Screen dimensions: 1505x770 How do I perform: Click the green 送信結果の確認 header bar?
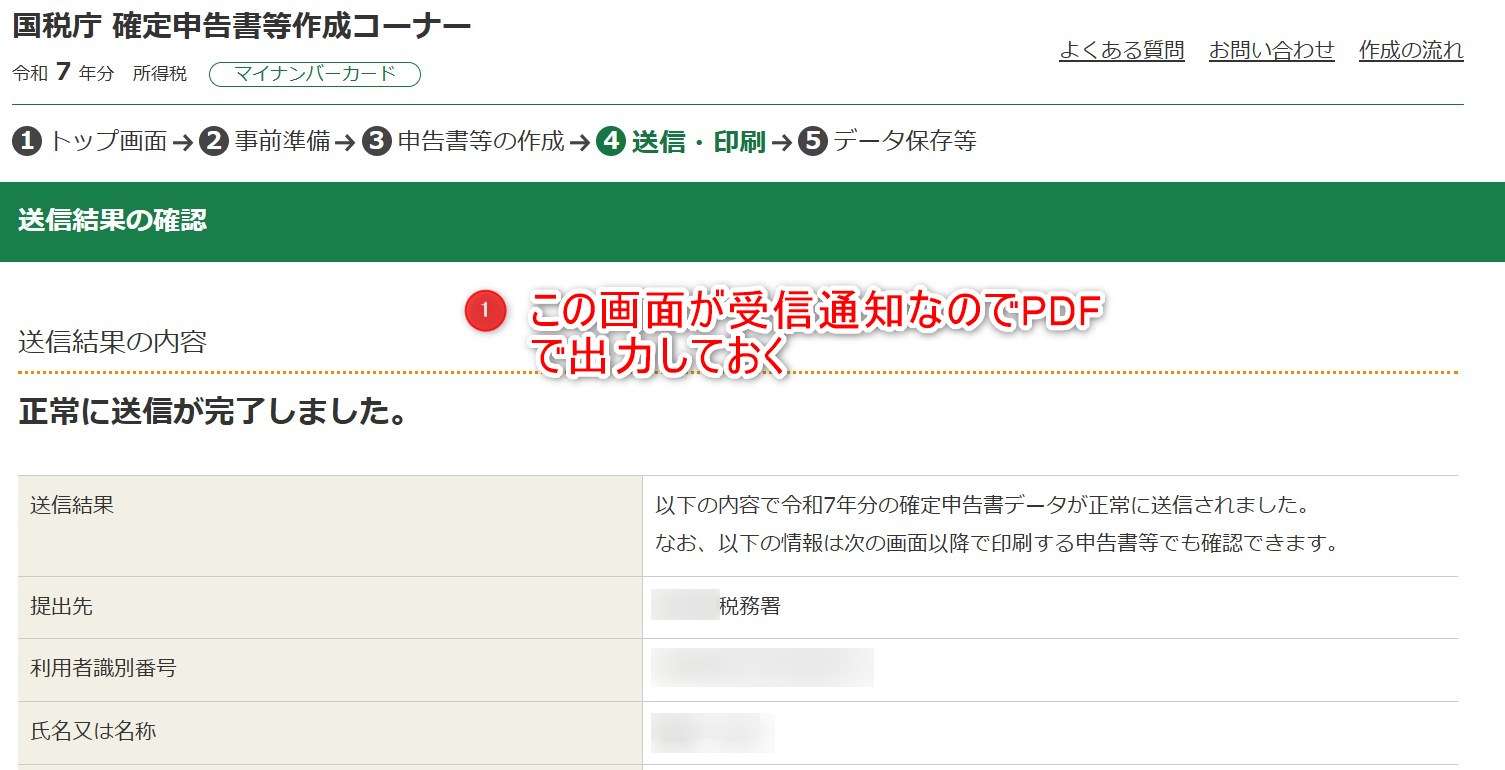pos(752,221)
